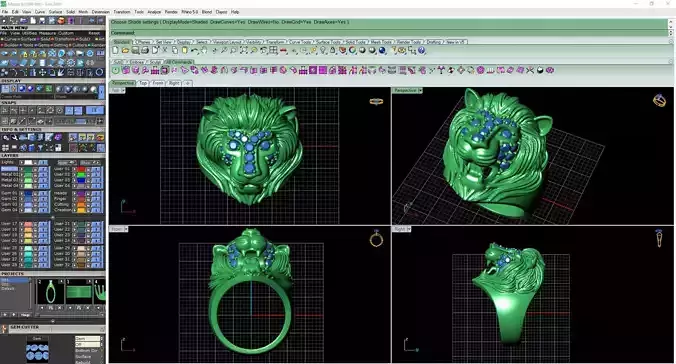
Task: Switch to the Front viewport tab
Action: tap(158, 83)
